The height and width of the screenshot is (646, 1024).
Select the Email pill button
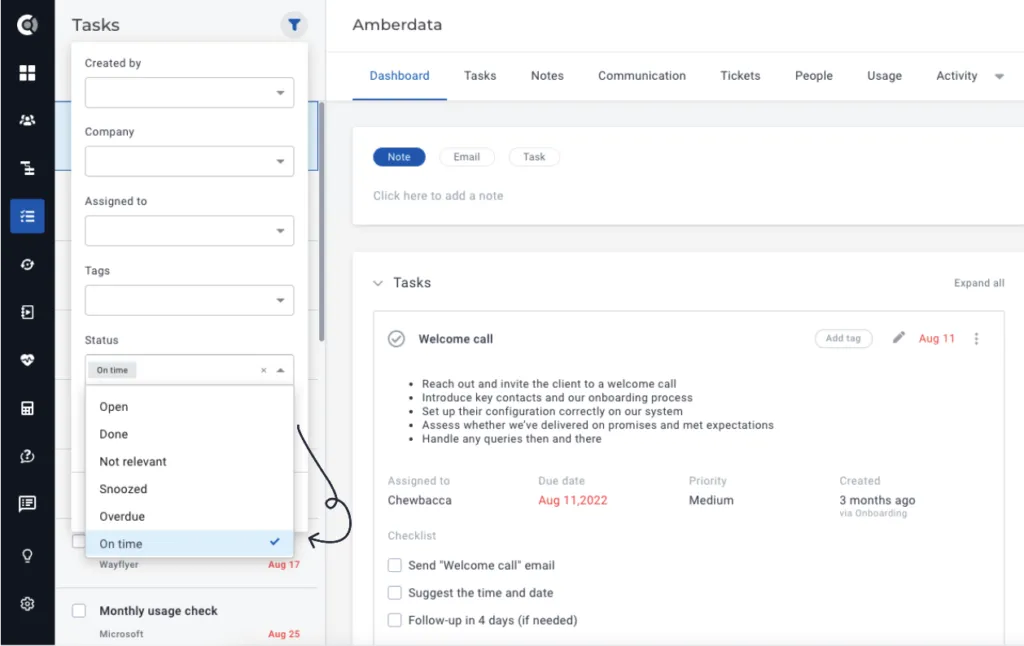click(x=466, y=157)
